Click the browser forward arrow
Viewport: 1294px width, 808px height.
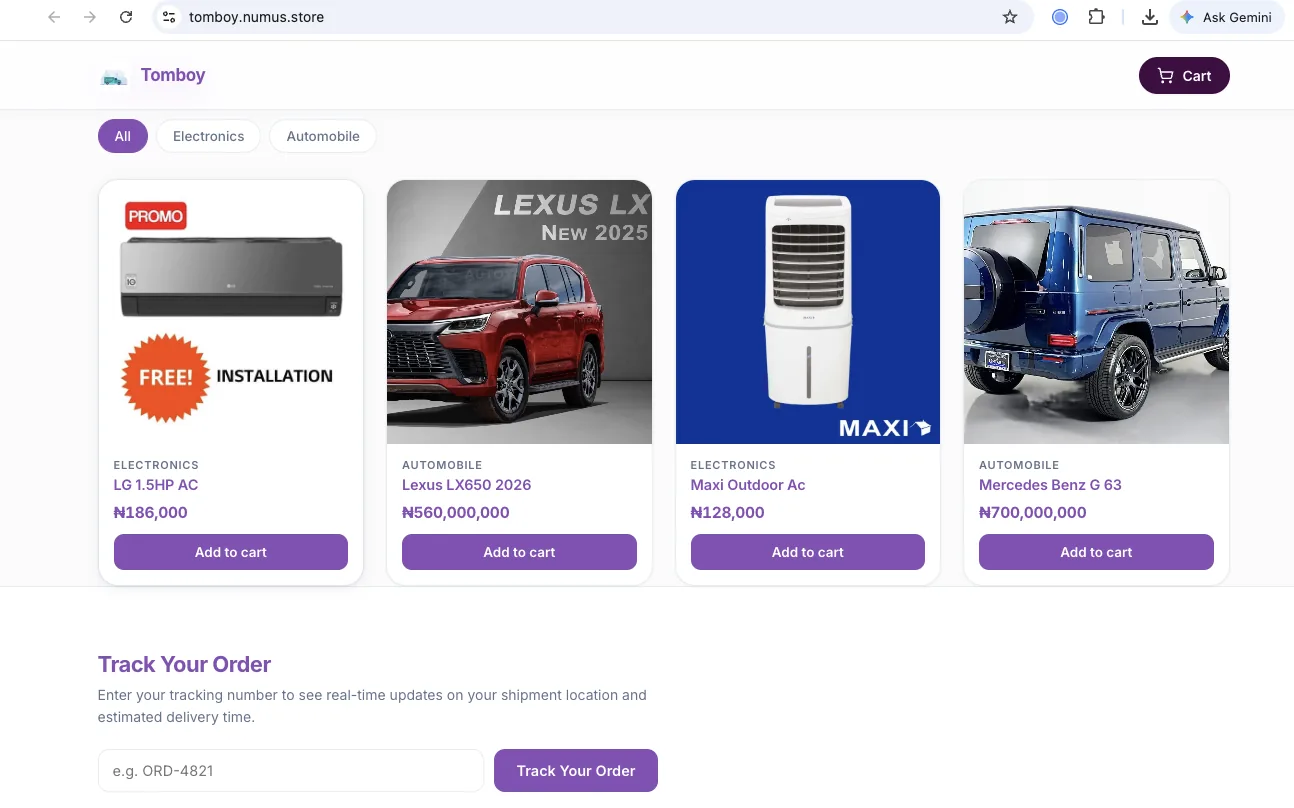pos(90,17)
